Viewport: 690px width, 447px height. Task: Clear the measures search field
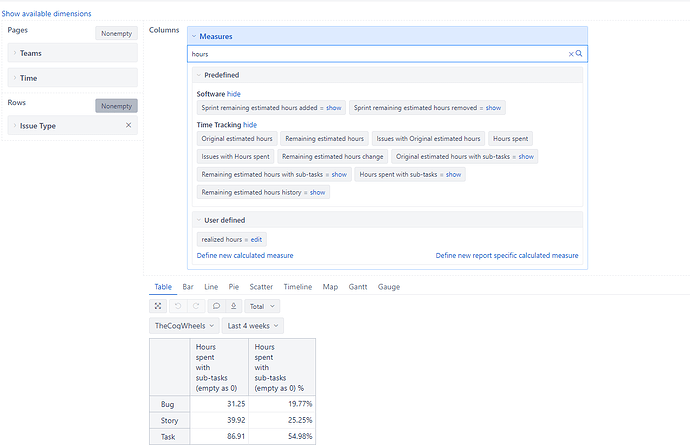[571, 54]
